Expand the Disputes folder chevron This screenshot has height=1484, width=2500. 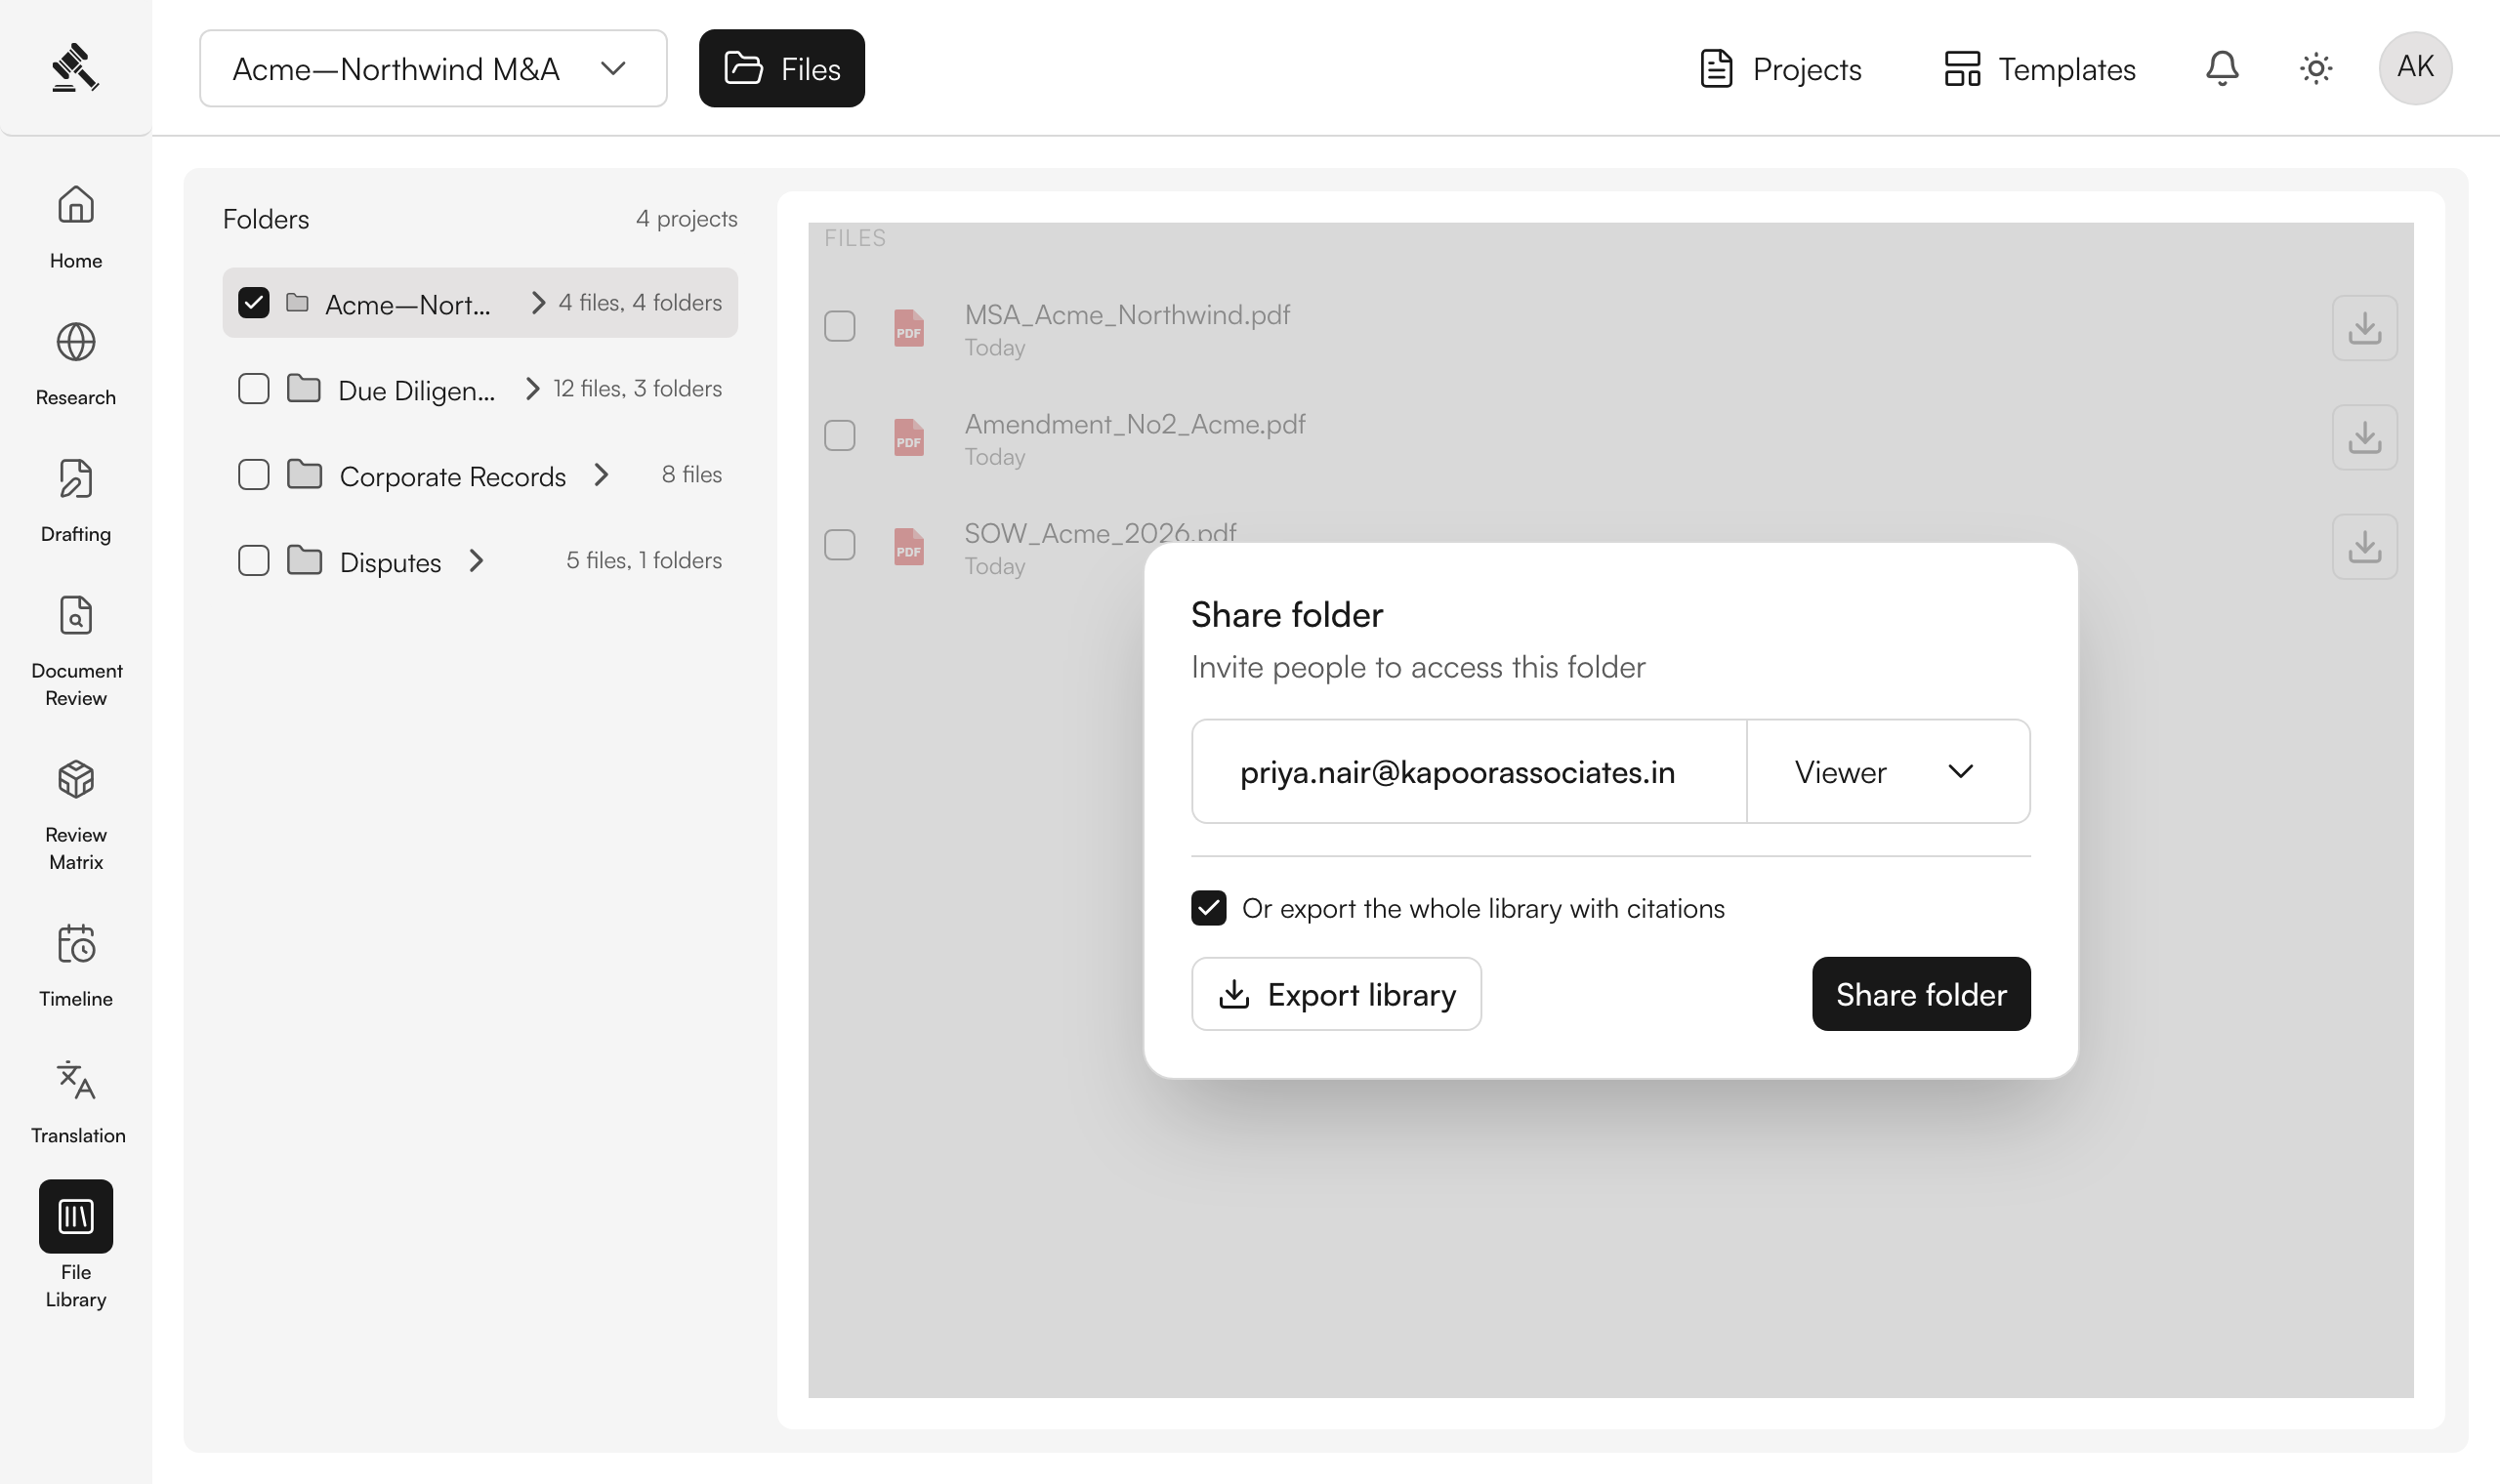(476, 560)
